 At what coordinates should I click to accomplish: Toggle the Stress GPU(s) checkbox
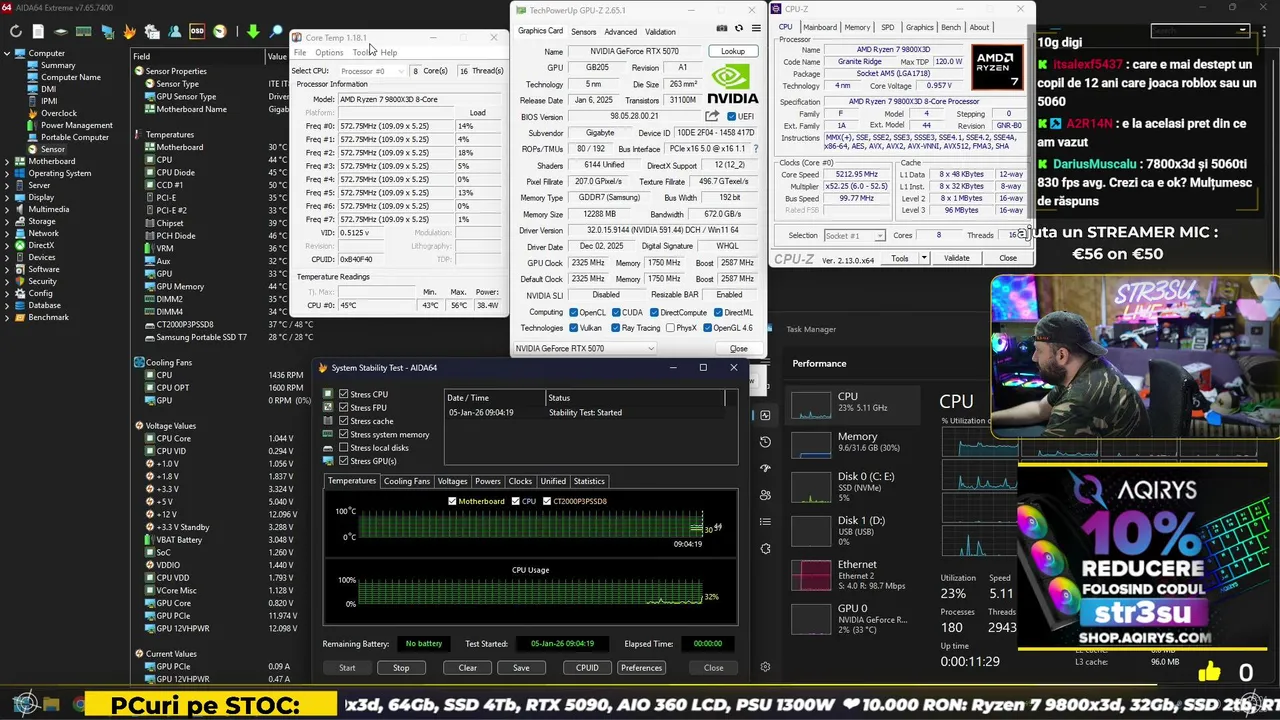click(344, 461)
